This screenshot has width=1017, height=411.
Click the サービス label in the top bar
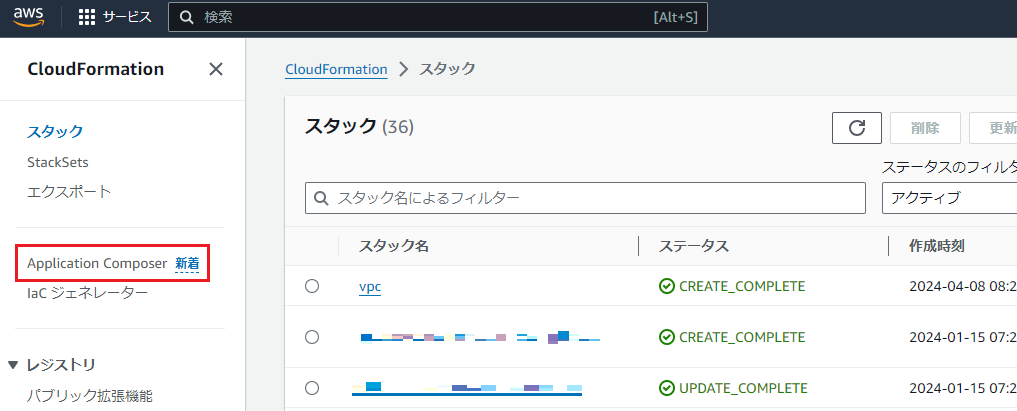pos(127,18)
